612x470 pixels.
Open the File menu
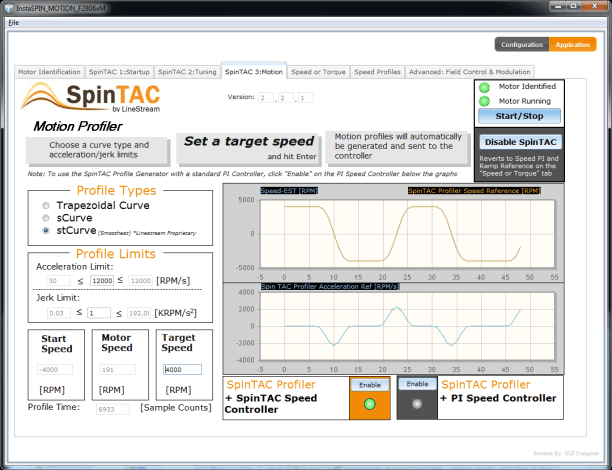pyautogui.click(x=13, y=22)
